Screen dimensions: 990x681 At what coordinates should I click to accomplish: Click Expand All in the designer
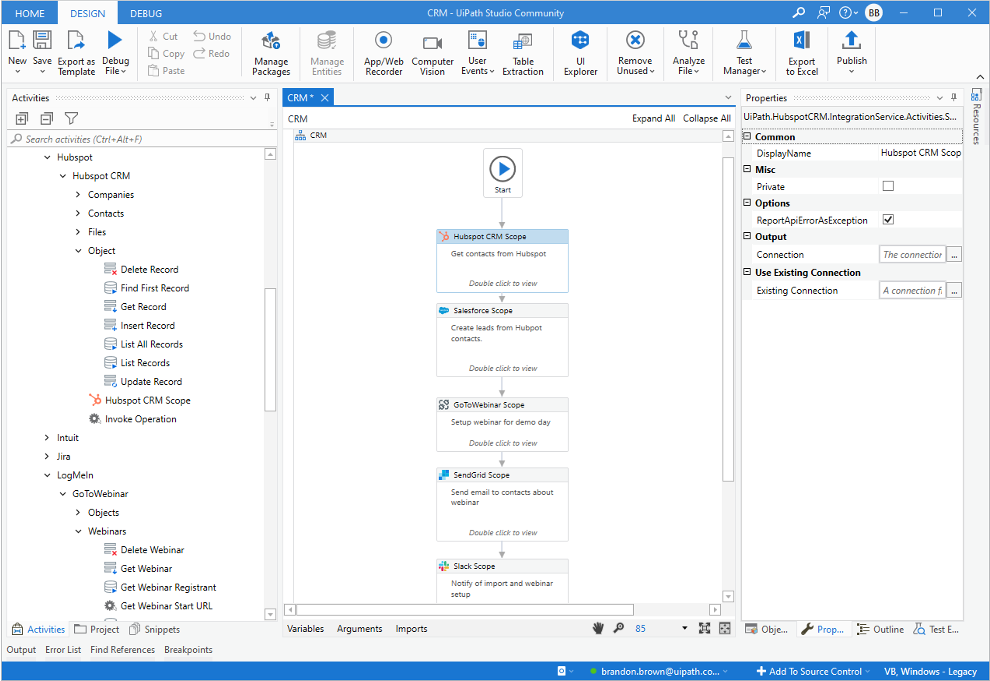pyautogui.click(x=653, y=118)
